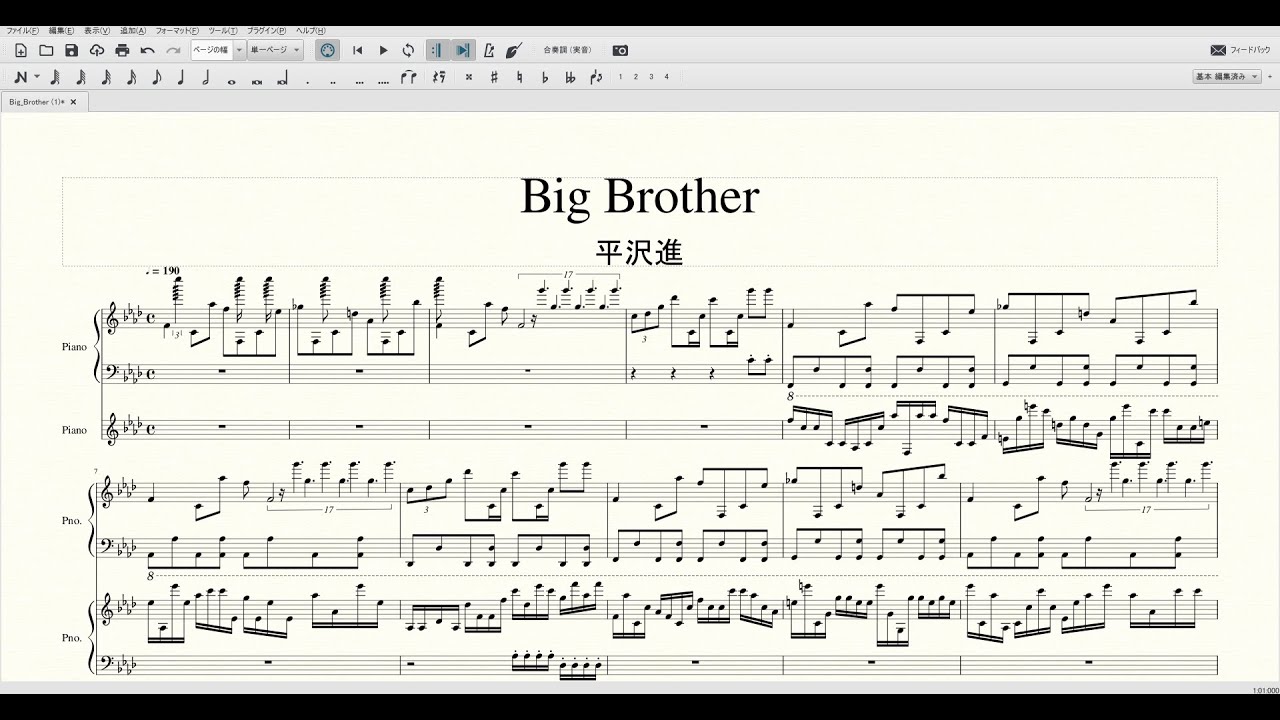This screenshot has width=1280, height=720.
Task: Expand the note input mode arrow
Action: 37,77
